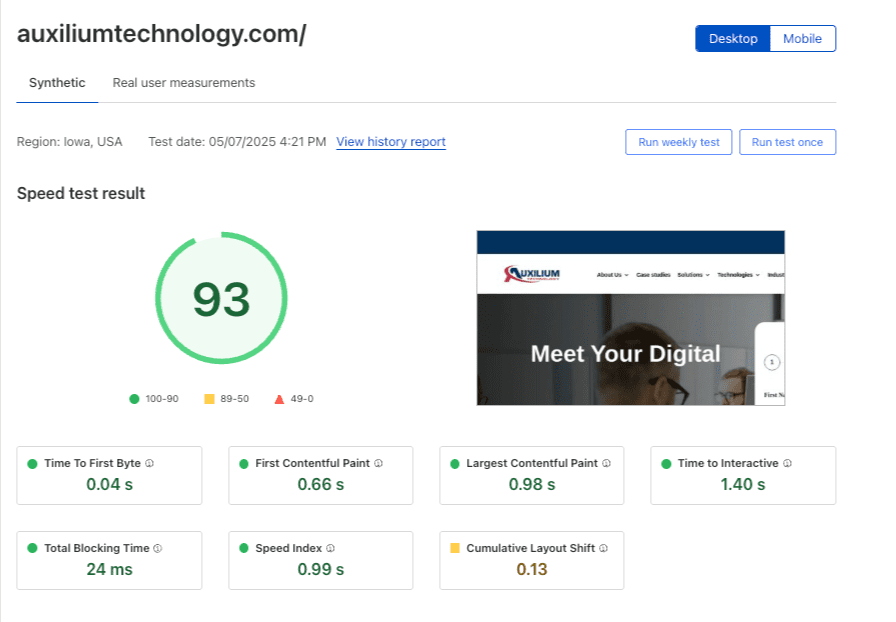This screenshot has width=896, height=622.
Task: Click the Run weekly test button
Action: 678,142
